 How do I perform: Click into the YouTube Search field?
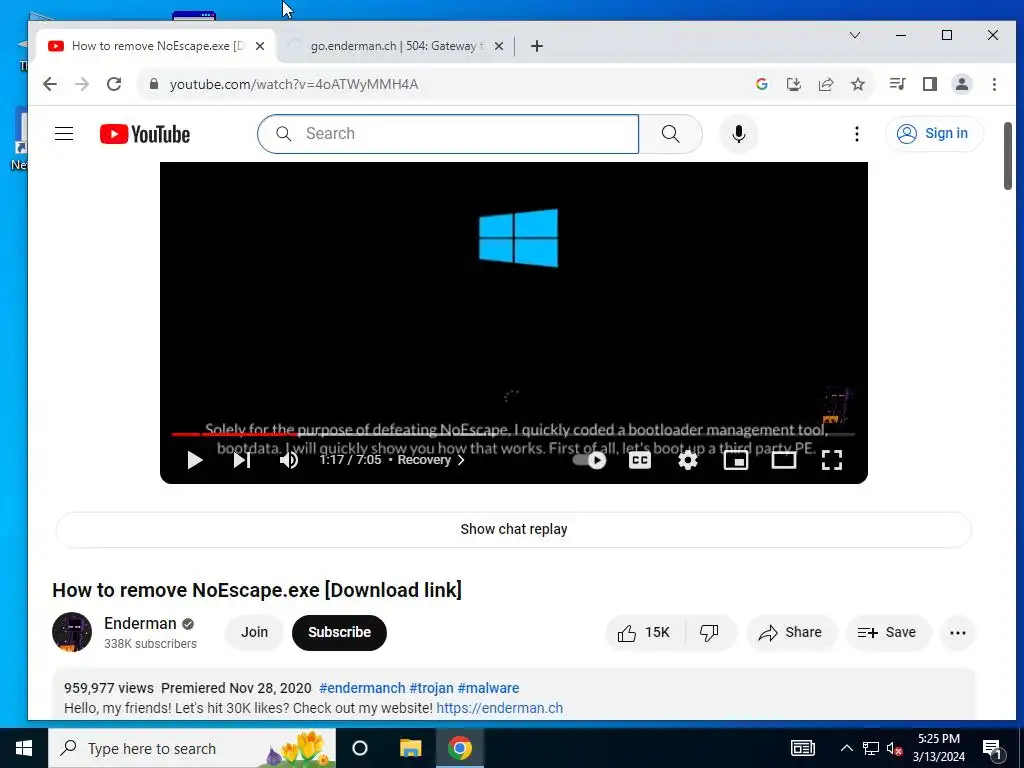pyautogui.click(x=448, y=134)
